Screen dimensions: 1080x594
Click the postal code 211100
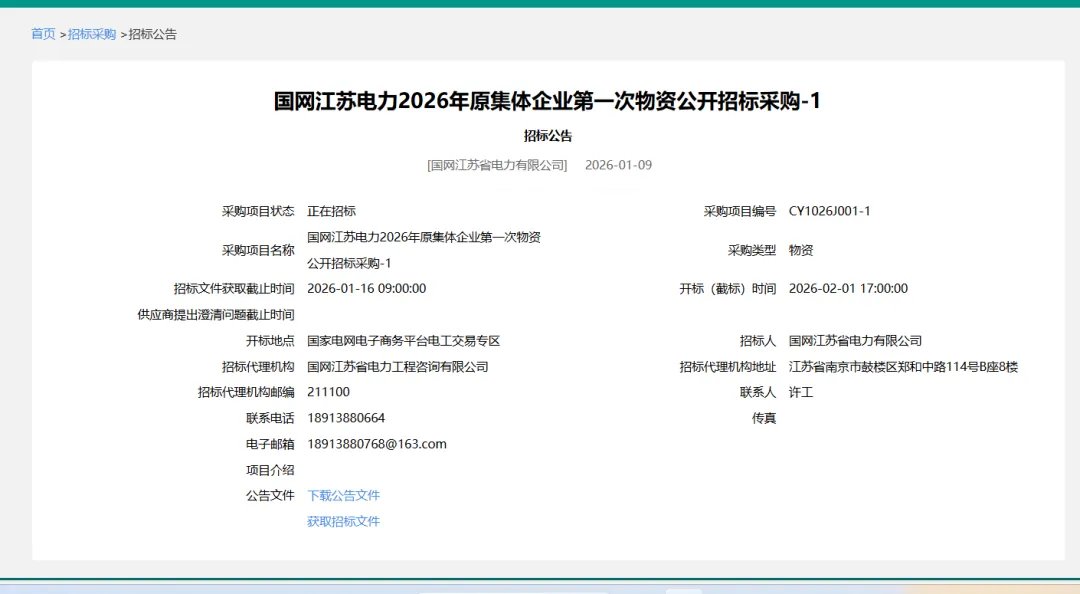329,392
